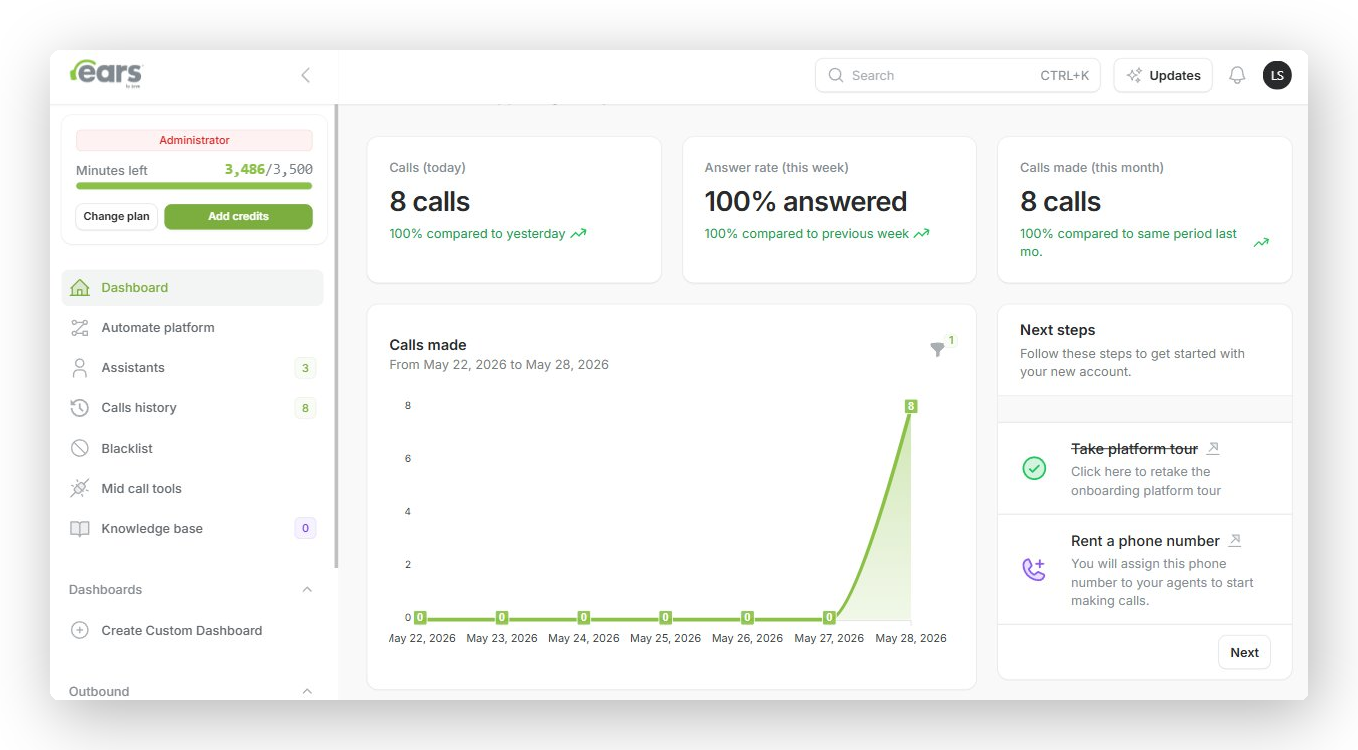Open the notifications bell icon

click(x=1237, y=75)
